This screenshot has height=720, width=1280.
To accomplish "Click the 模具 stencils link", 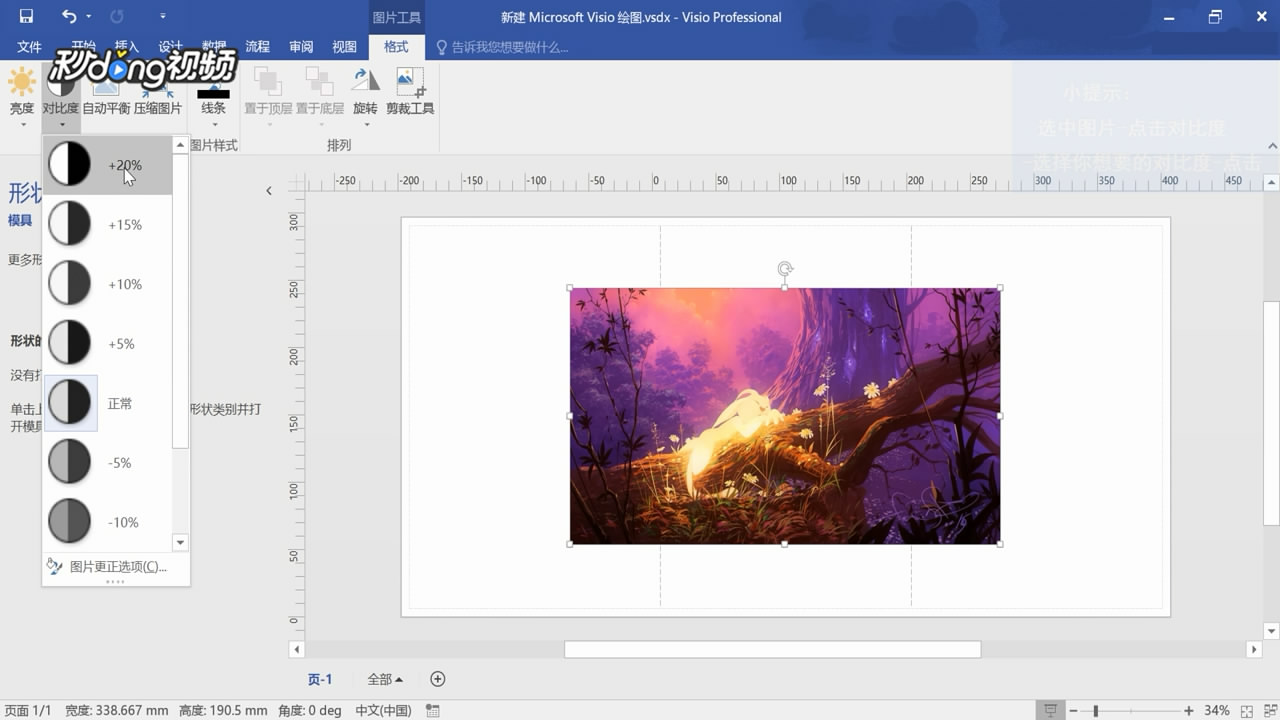I will [x=20, y=220].
